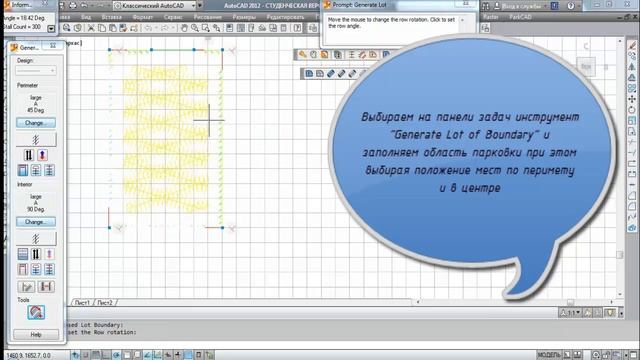The height and width of the screenshot is (360, 640).
Task: Toggle Quick Properties in the status bar
Action: pos(199,355)
